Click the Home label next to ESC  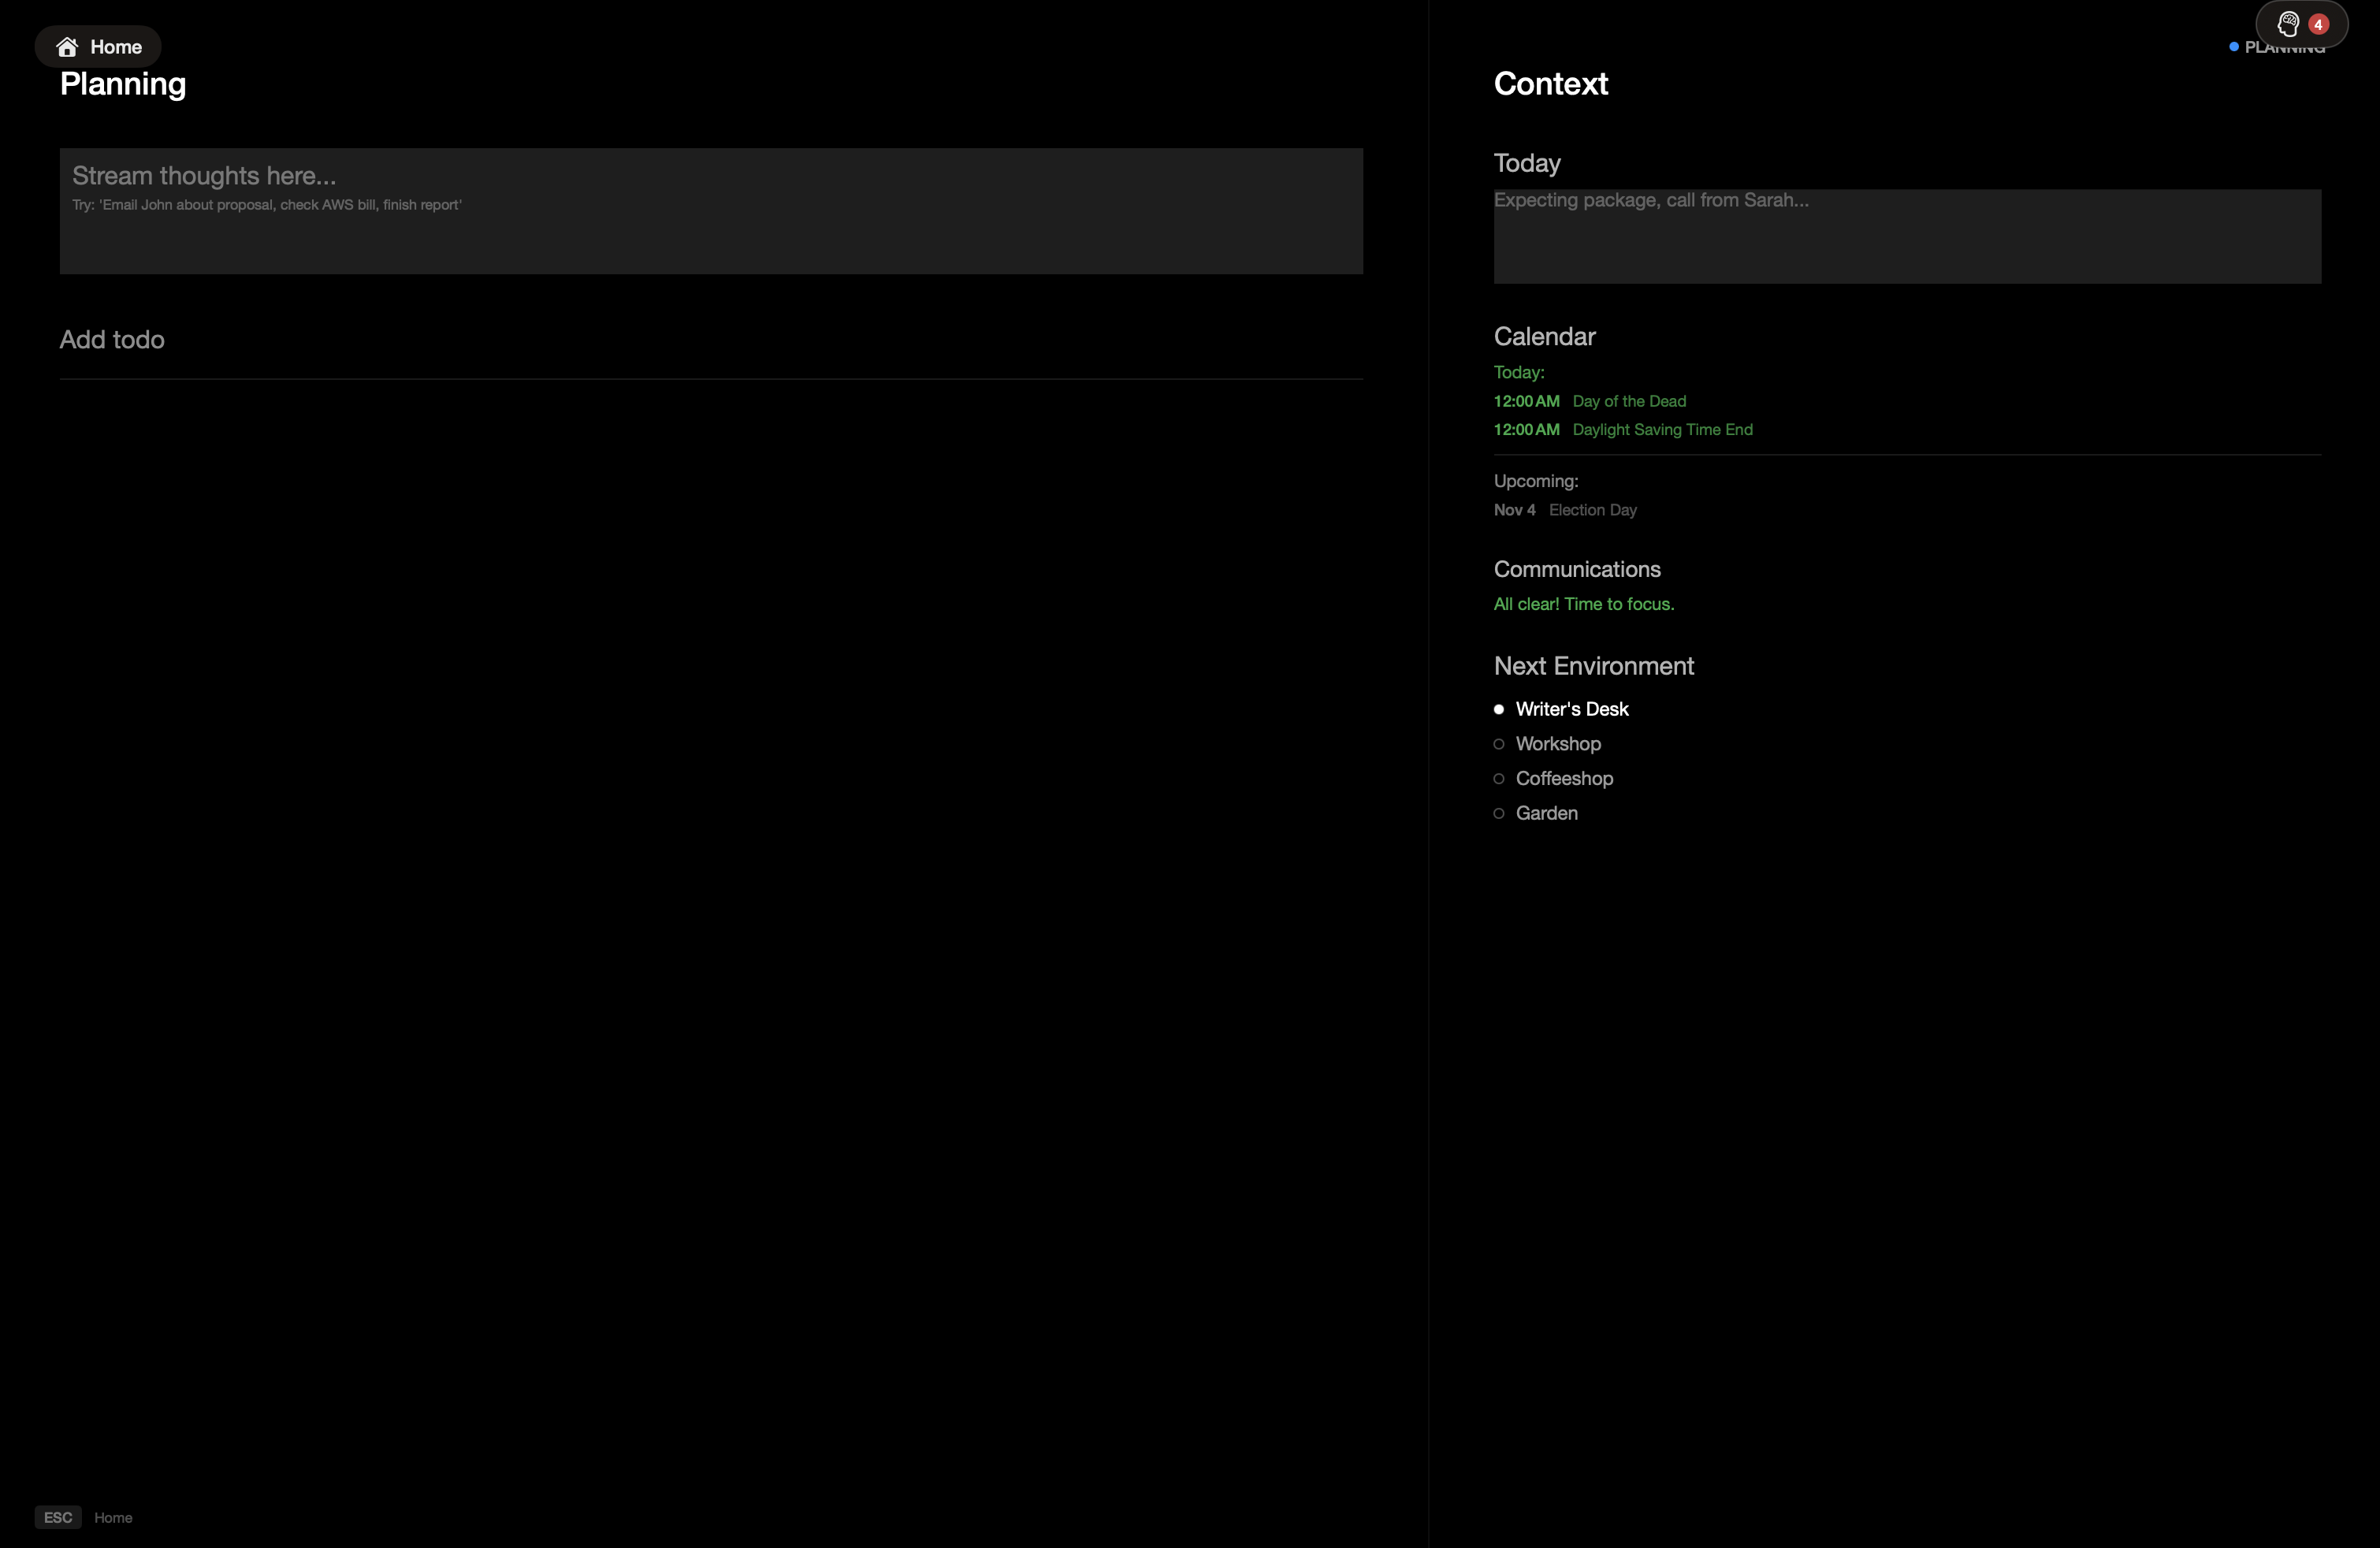pos(113,1517)
